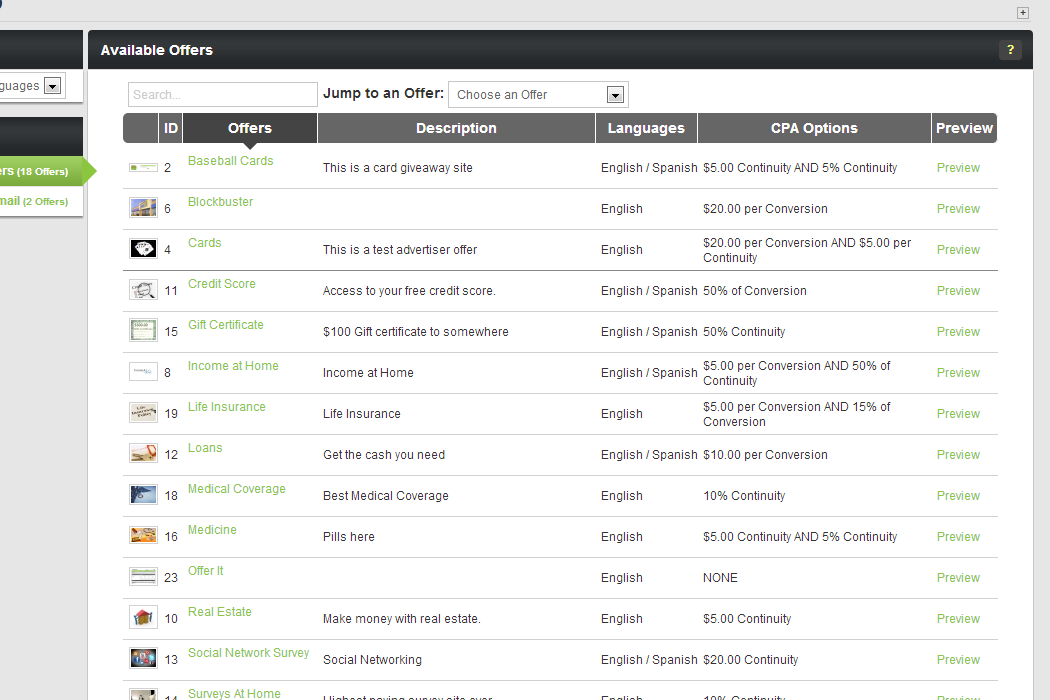Click the help question mark icon
Image resolution: width=1050 pixels, height=700 pixels.
[1010, 50]
